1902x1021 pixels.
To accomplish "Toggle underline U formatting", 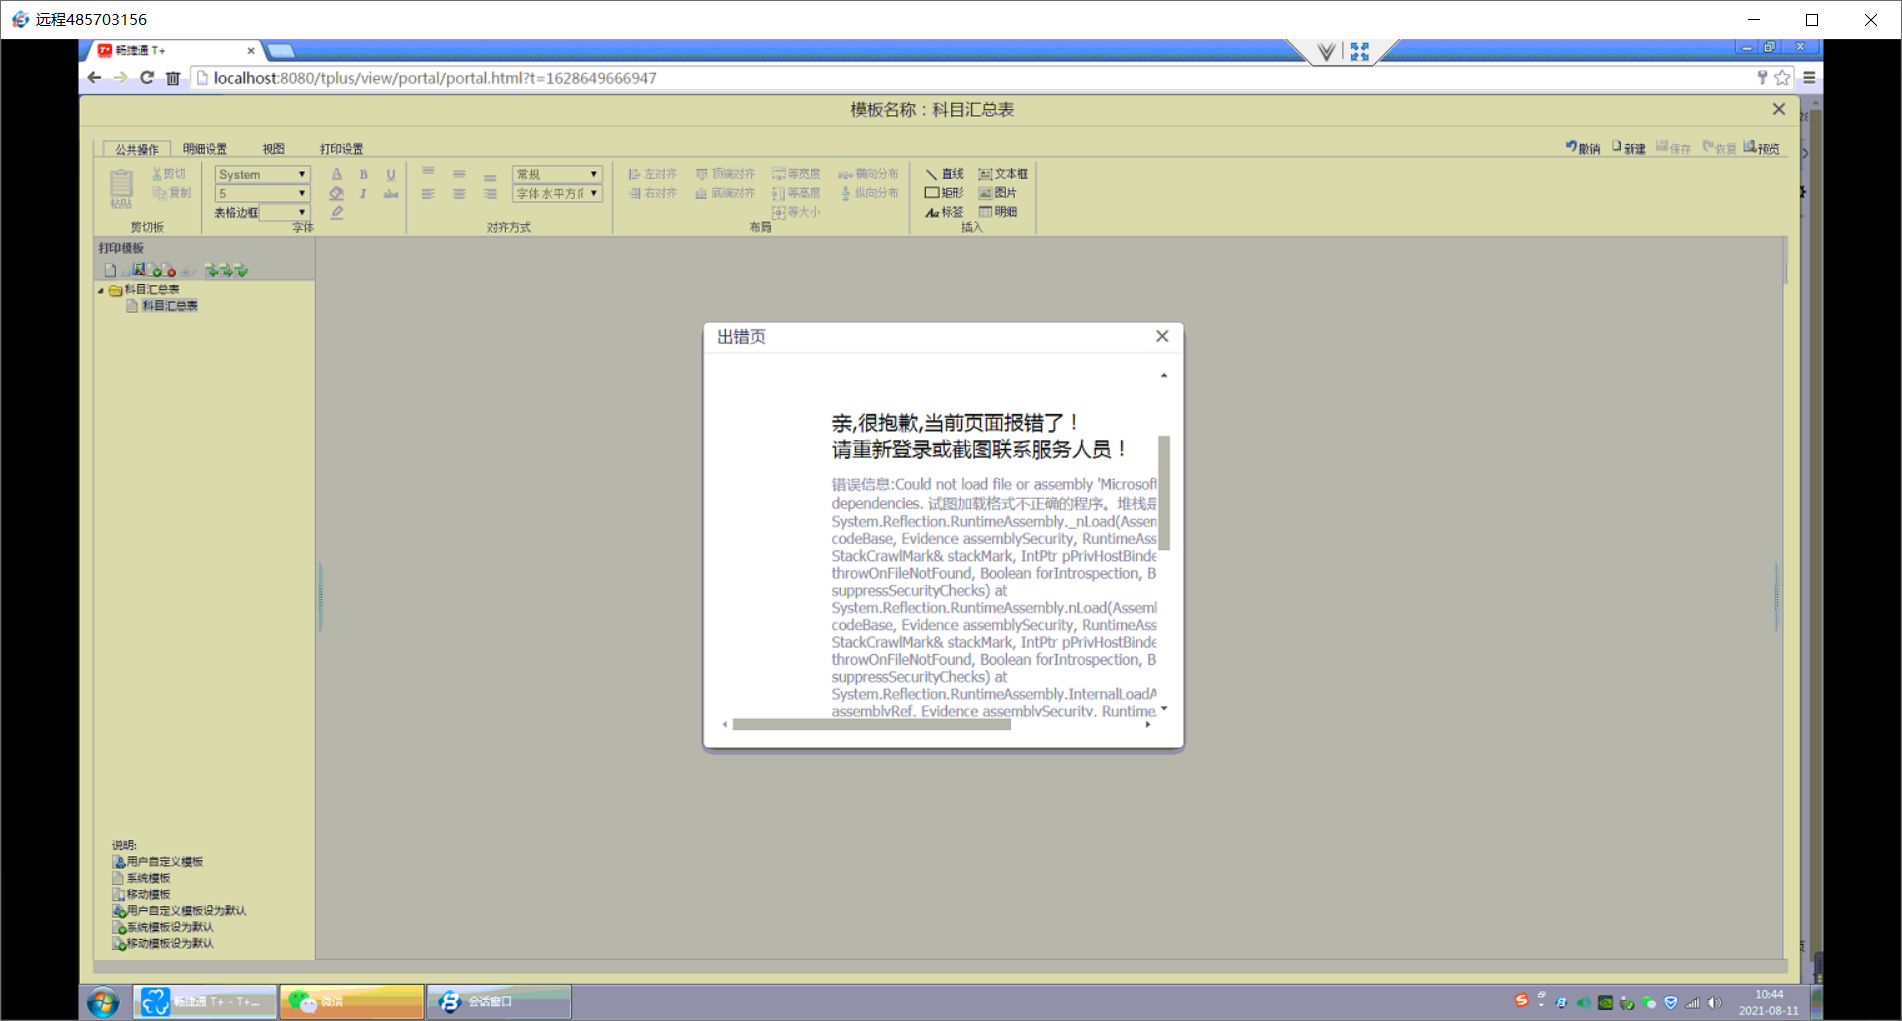I will 391,174.
